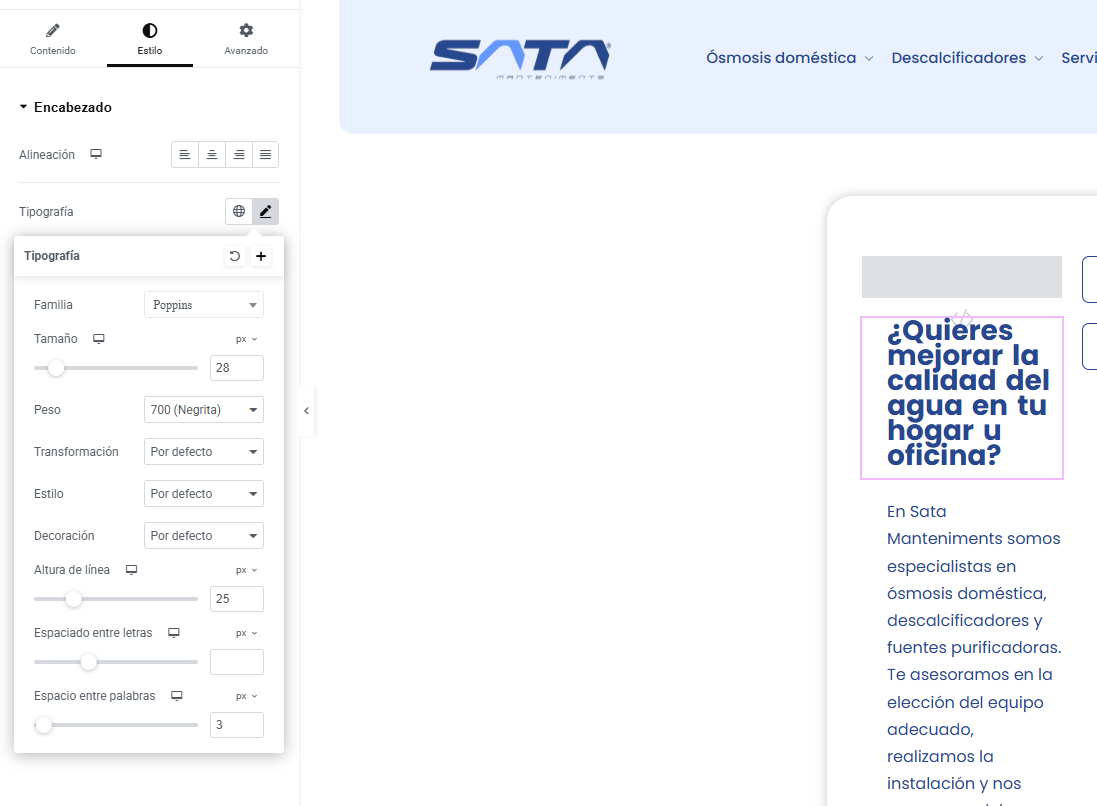Change Tamaño unit from px
This screenshot has height=806, width=1097.
[x=246, y=339]
